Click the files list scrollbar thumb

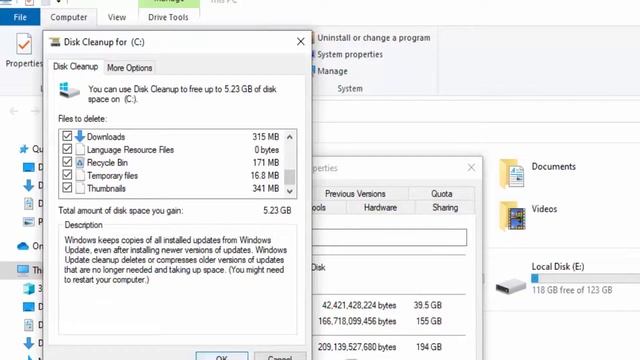(290, 177)
